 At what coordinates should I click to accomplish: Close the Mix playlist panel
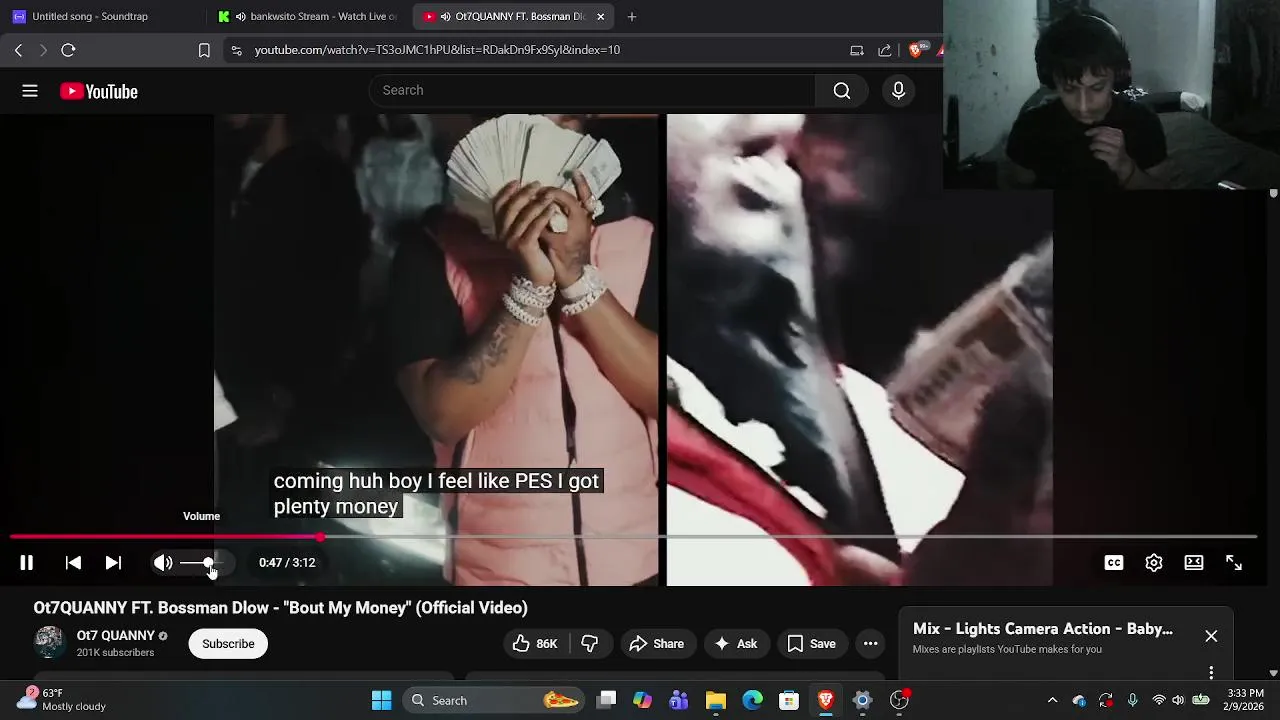coord(1211,636)
